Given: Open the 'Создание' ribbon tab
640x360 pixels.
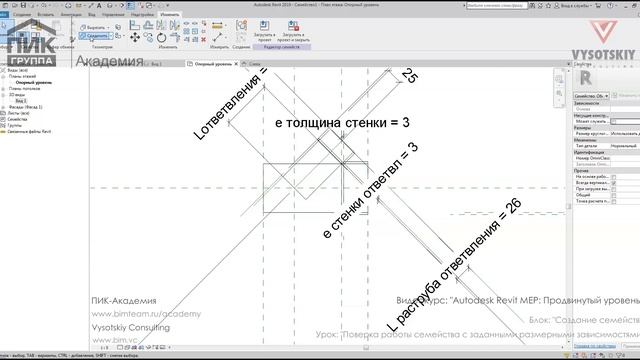Looking at the screenshot, I should (x=22, y=14).
